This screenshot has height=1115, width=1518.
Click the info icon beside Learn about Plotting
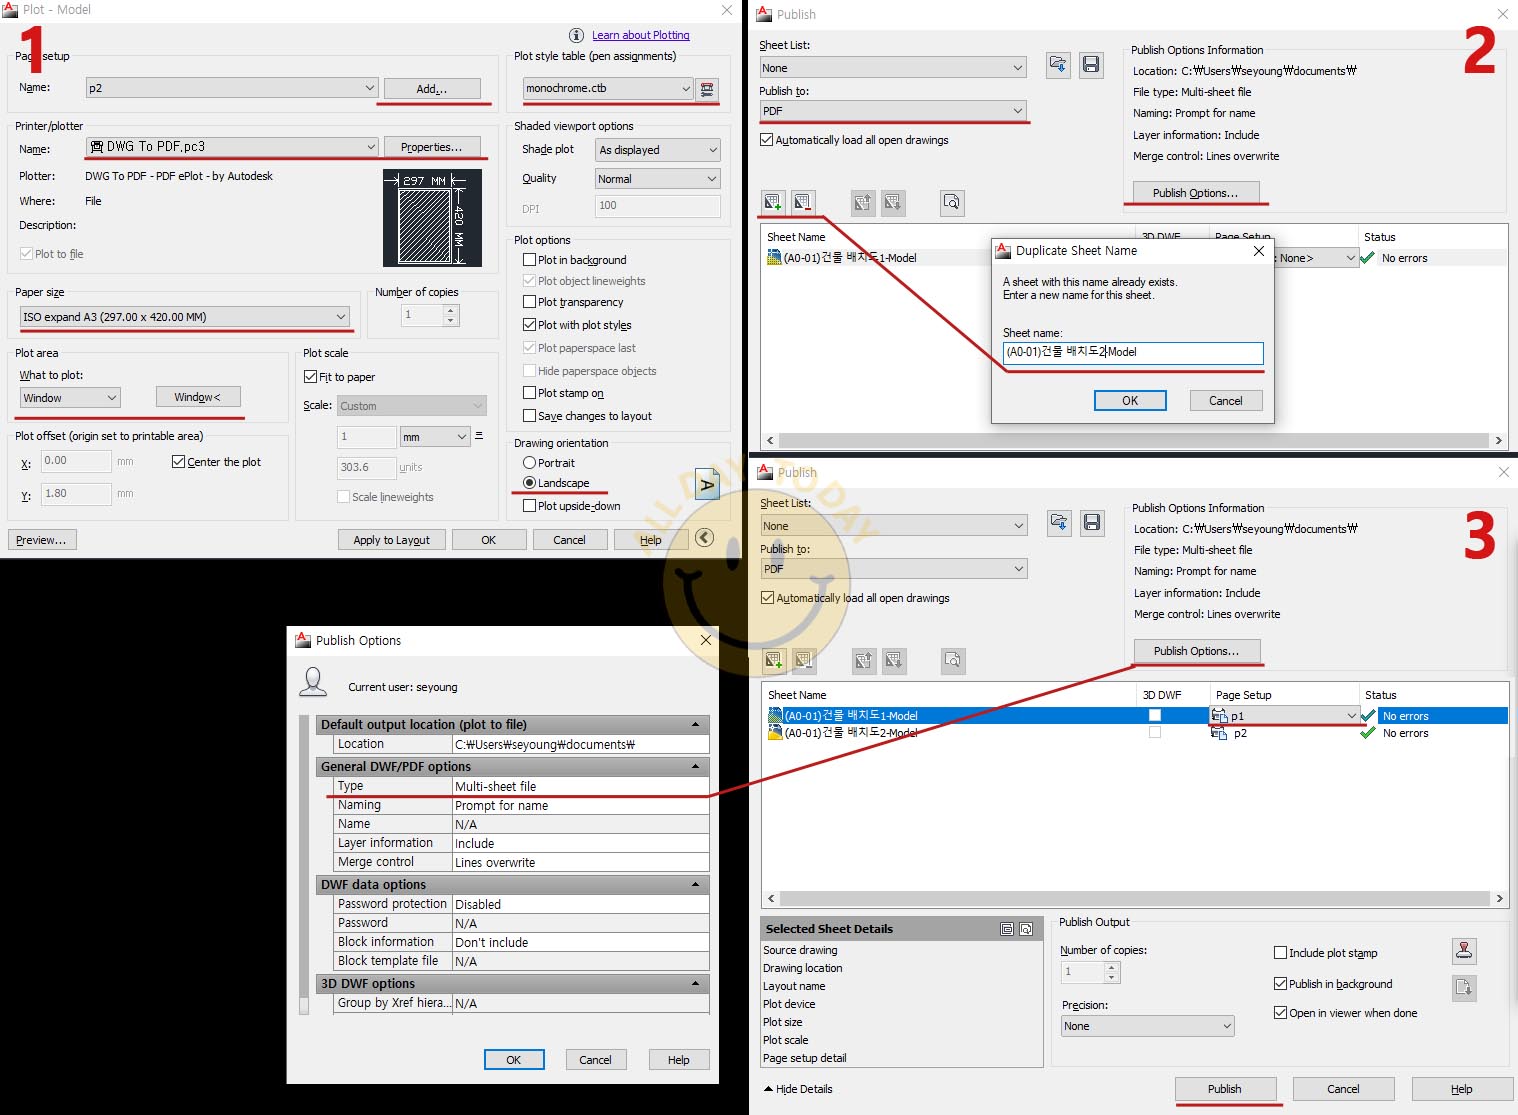pos(576,35)
